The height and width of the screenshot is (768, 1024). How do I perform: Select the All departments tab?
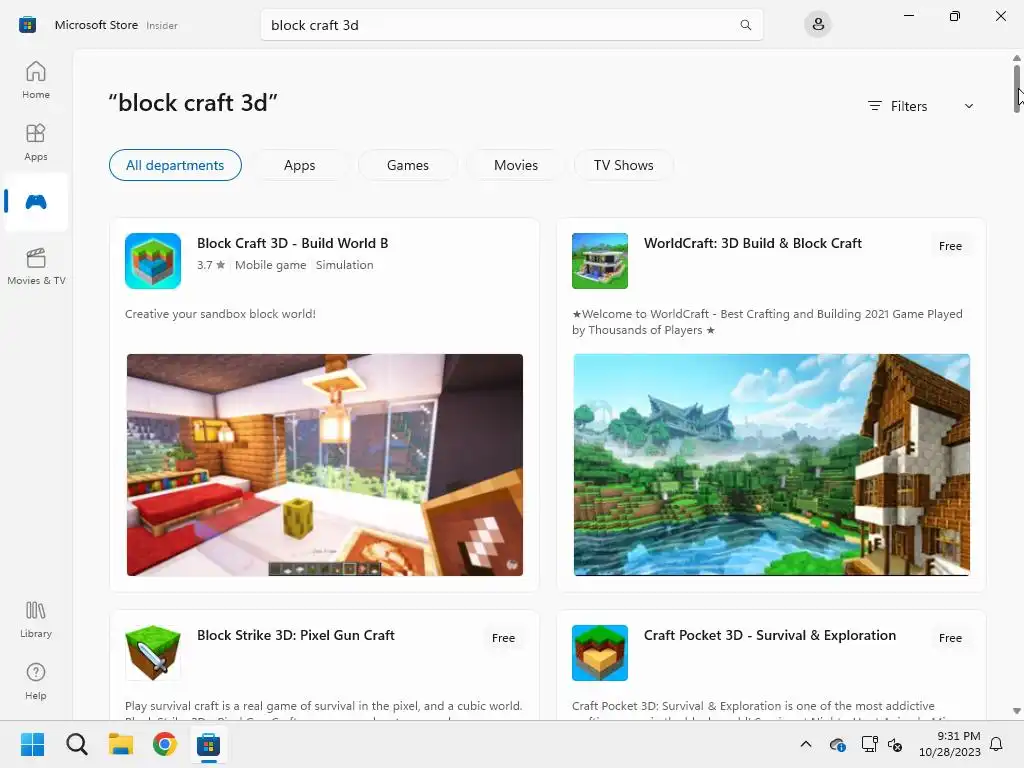click(x=175, y=165)
